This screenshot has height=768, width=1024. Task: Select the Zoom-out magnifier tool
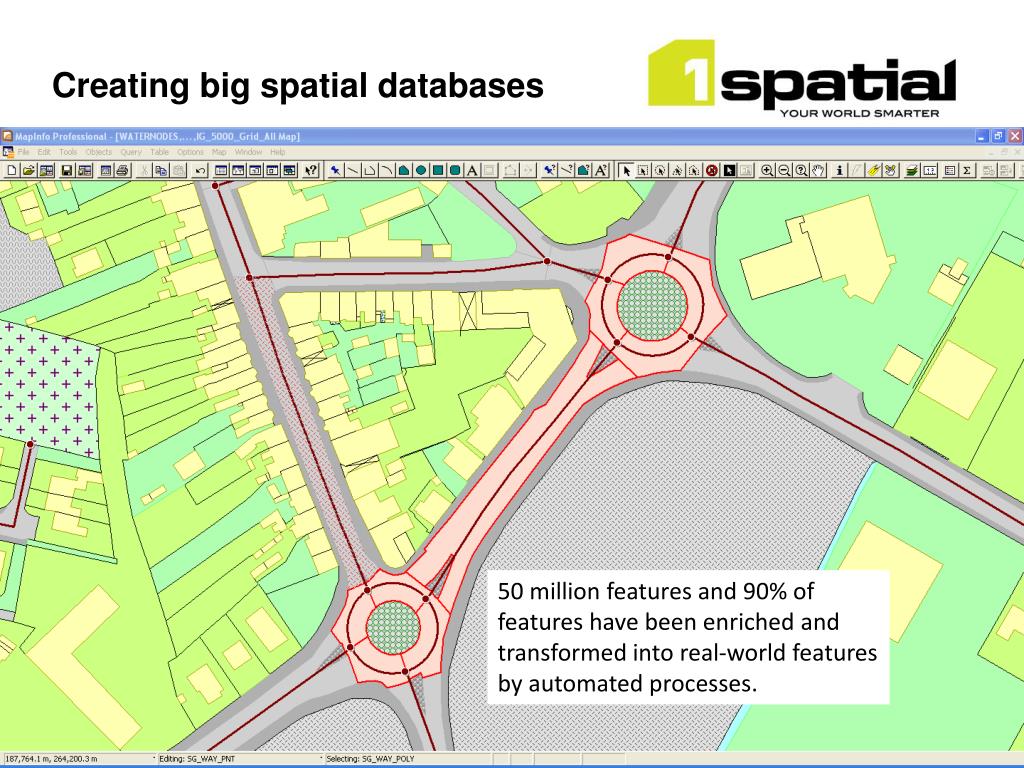point(784,170)
